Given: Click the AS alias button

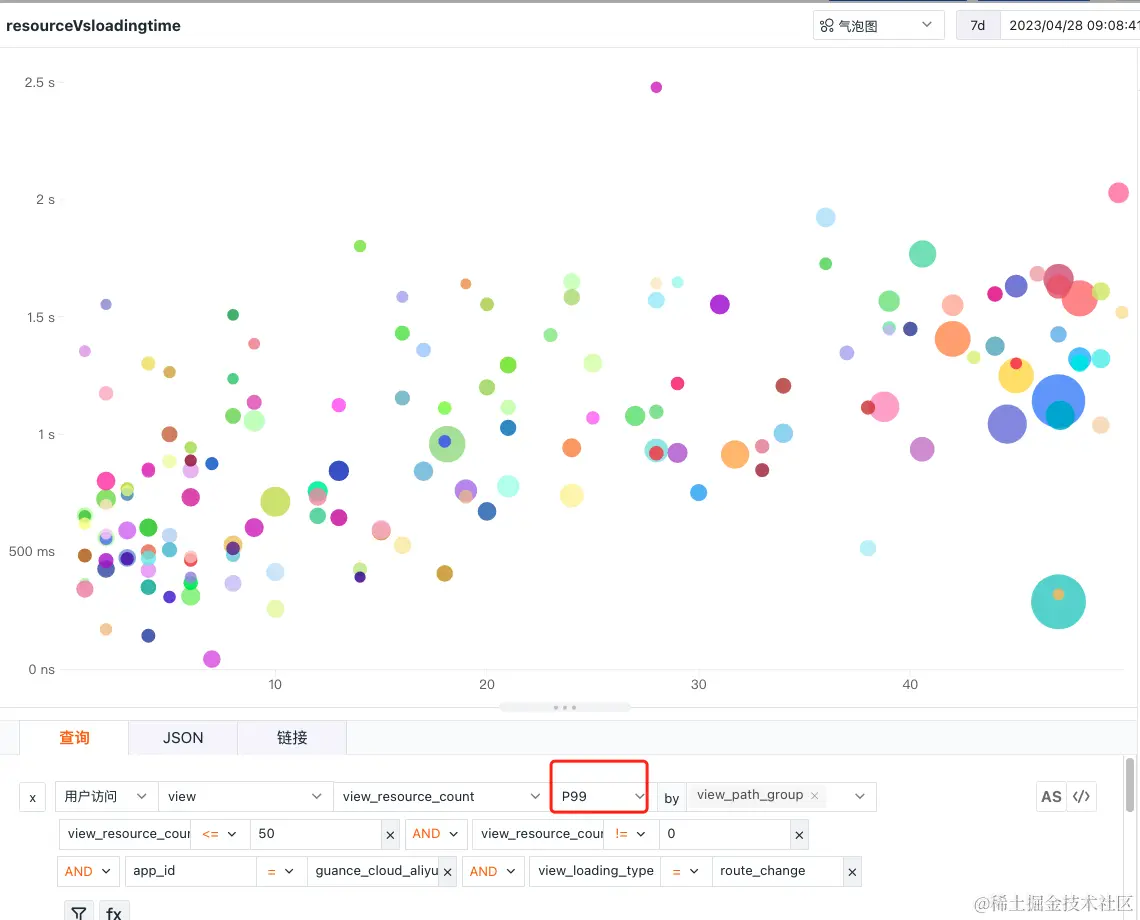Looking at the screenshot, I should click(x=1051, y=796).
